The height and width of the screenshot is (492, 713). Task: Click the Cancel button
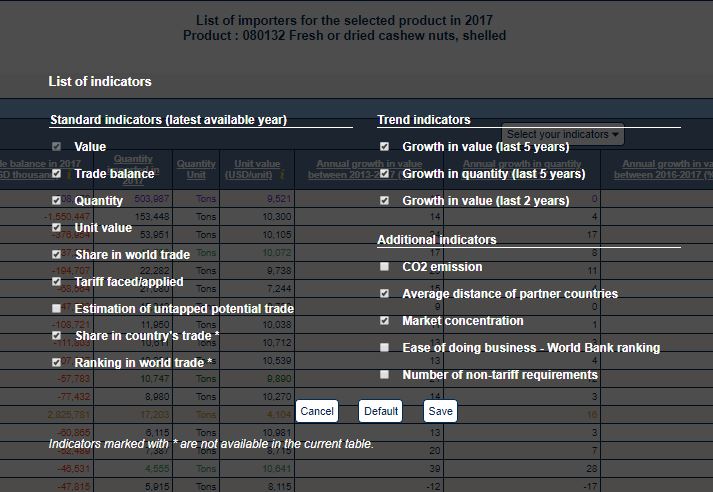click(x=317, y=411)
